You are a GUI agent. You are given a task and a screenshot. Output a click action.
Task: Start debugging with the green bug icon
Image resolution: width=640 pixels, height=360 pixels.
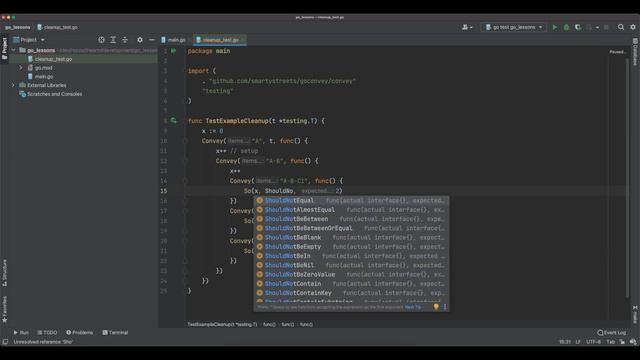pyautogui.click(x=566, y=27)
